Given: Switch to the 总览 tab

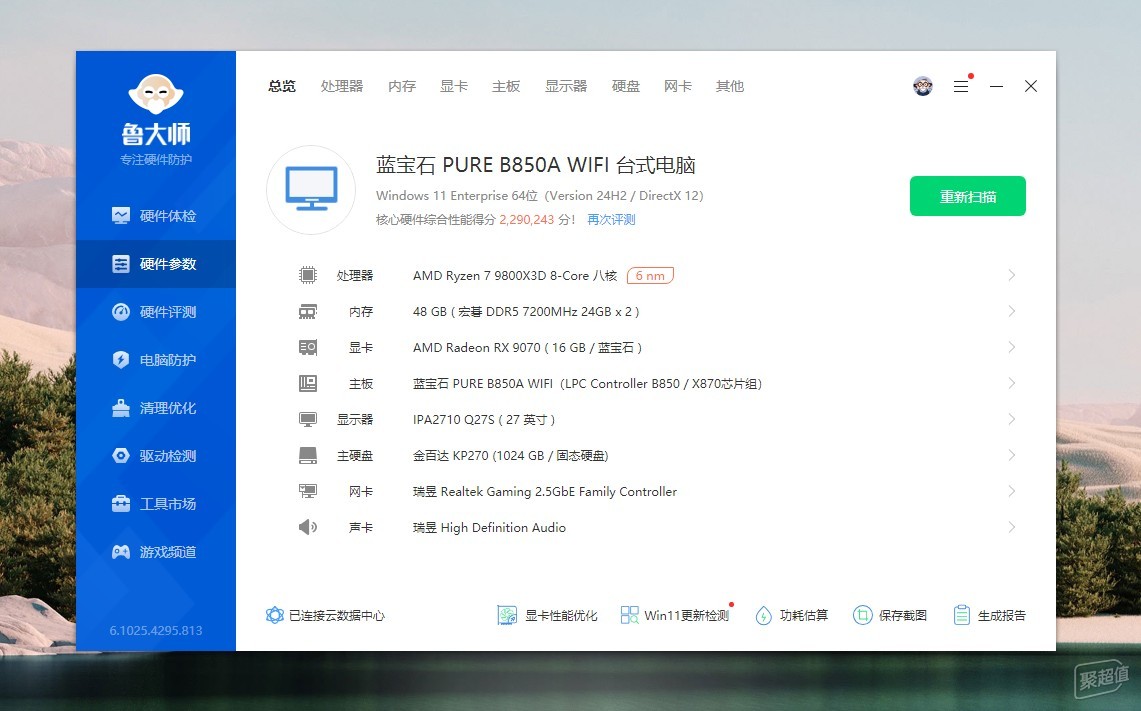Looking at the screenshot, I should [x=282, y=86].
